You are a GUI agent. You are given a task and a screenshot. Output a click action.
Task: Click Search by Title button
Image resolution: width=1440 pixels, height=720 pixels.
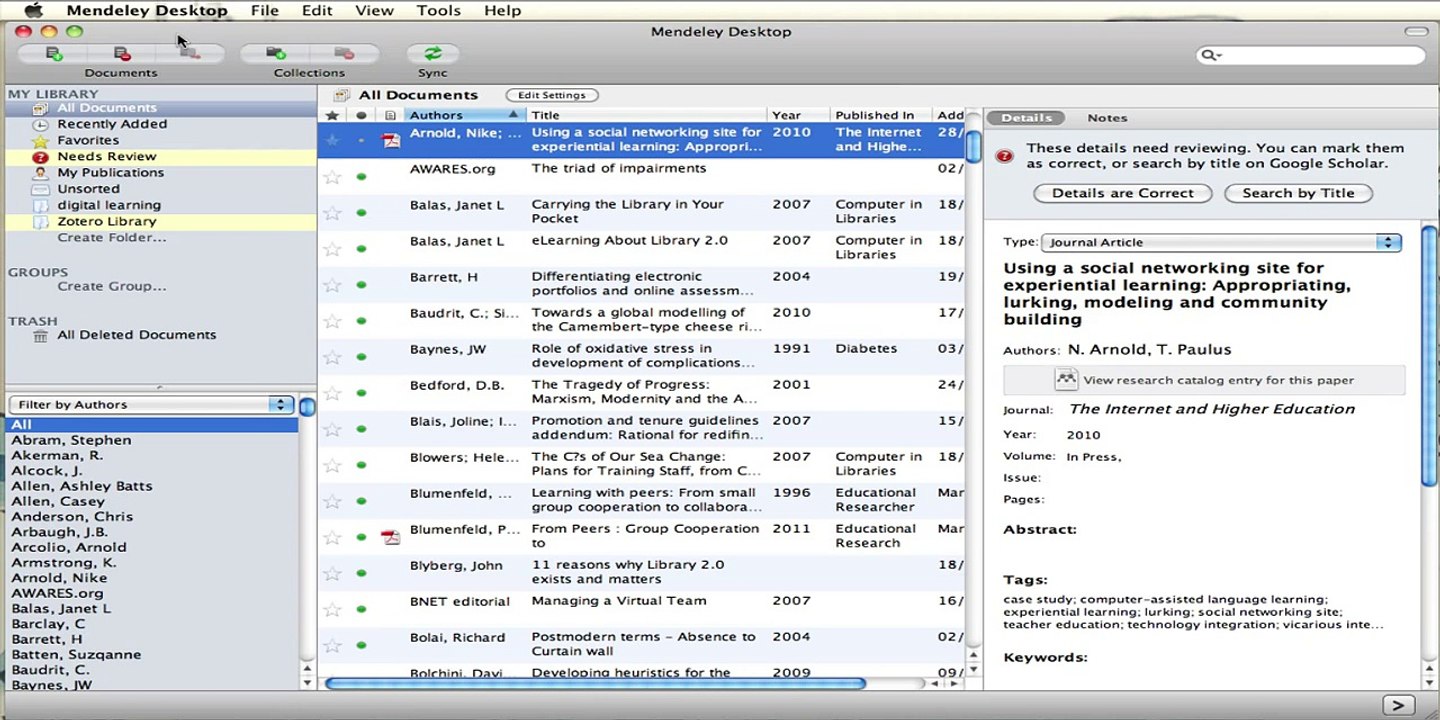[1298, 193]
